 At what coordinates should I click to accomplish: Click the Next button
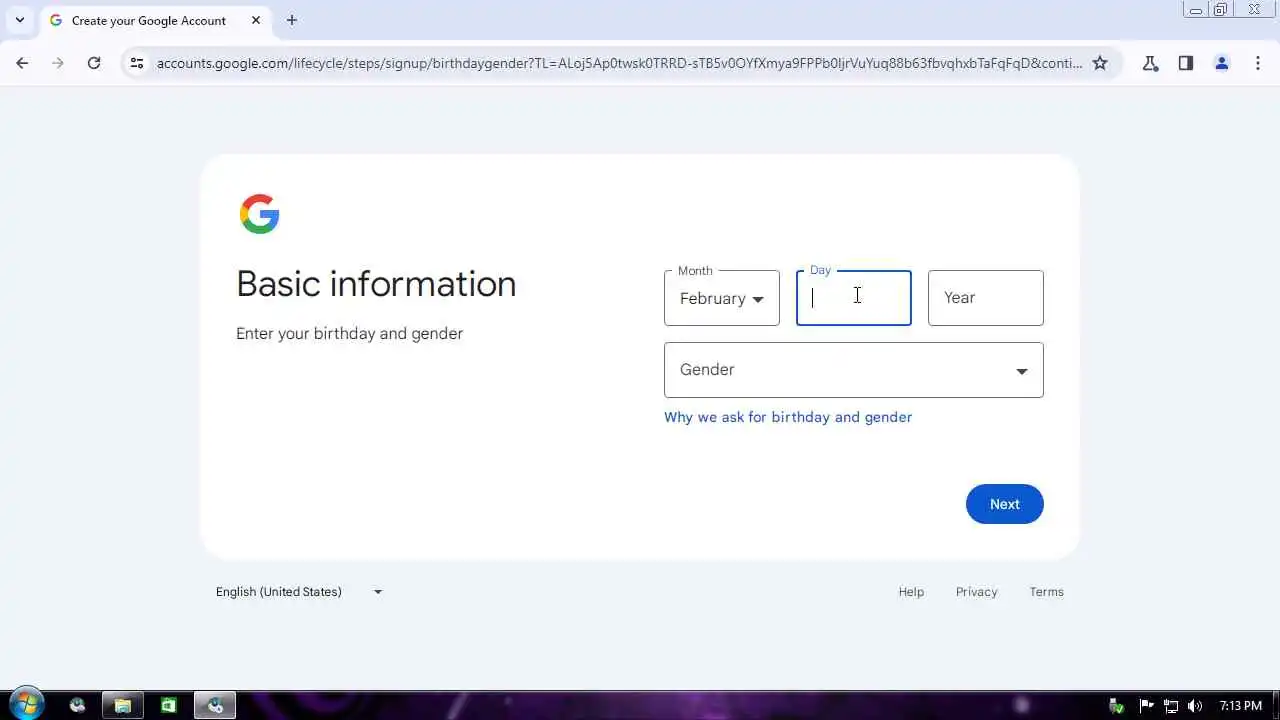1004,504
